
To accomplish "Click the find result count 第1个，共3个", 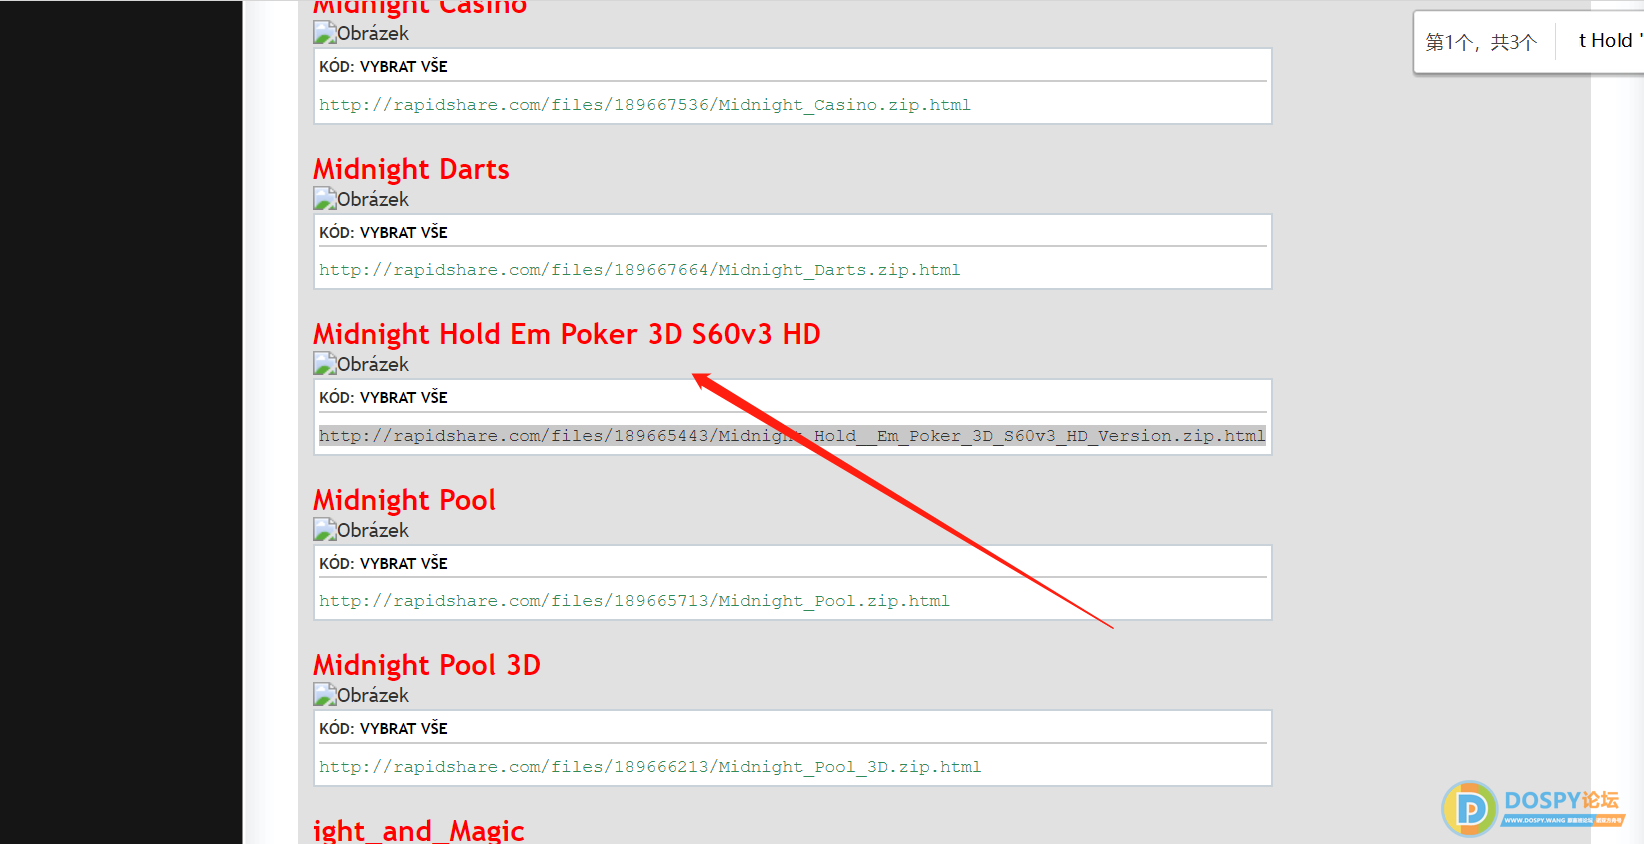I will click(1481, 42).
